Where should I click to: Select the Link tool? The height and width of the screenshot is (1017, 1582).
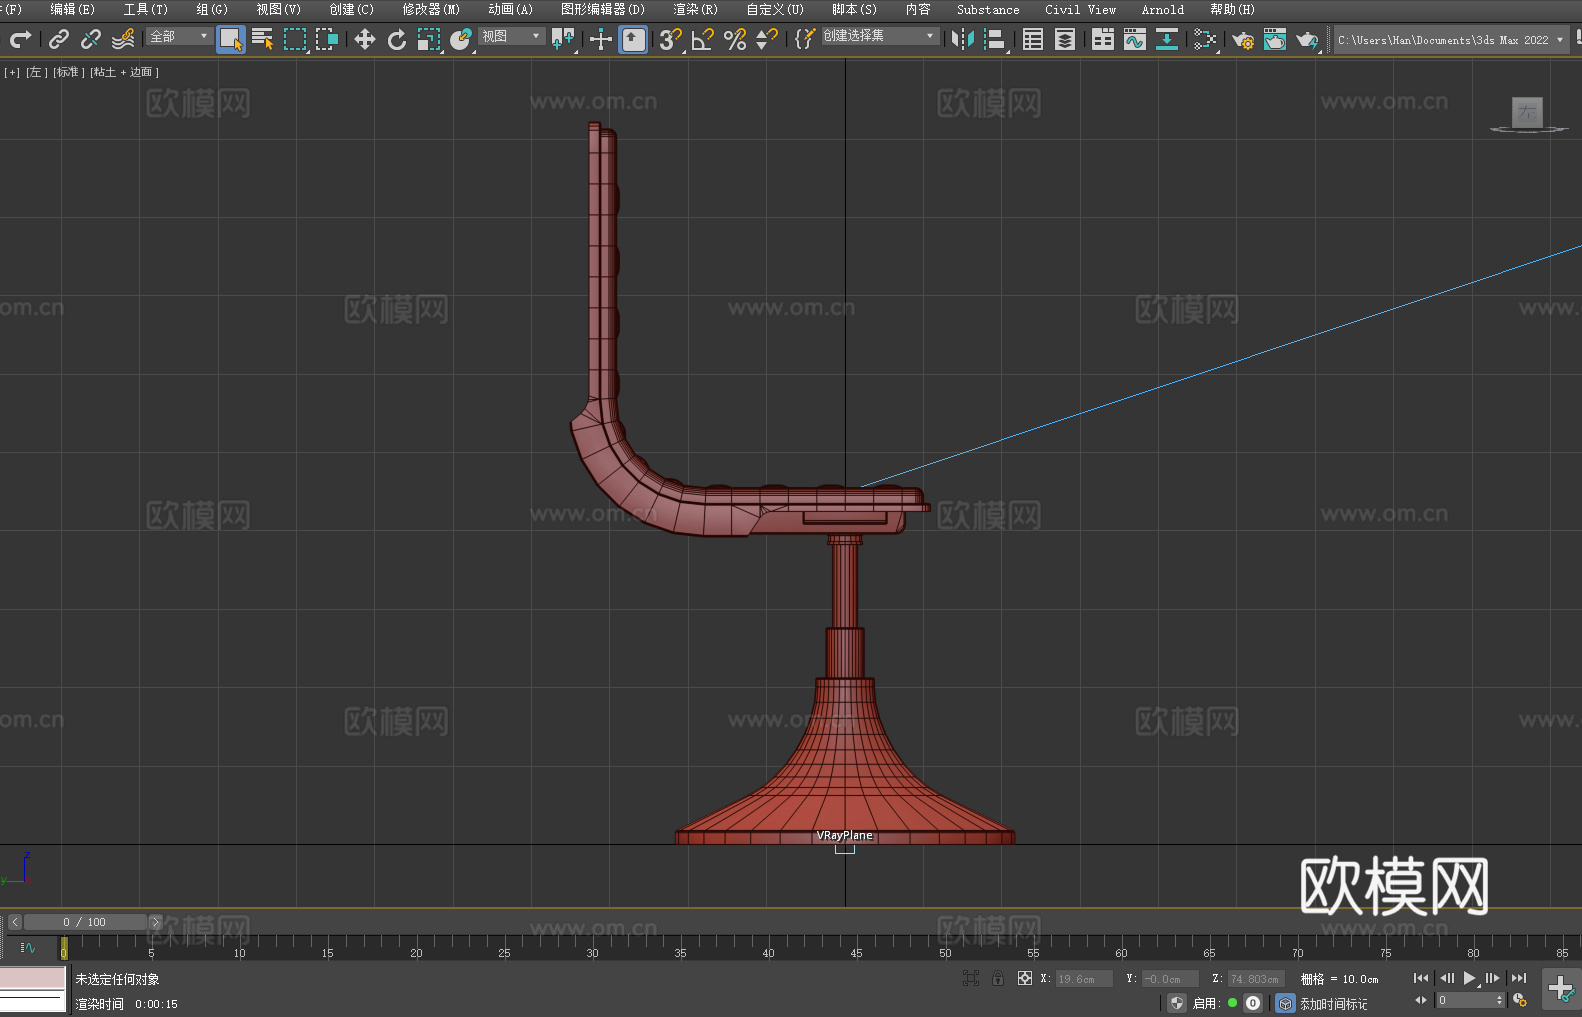coord(59,39)
